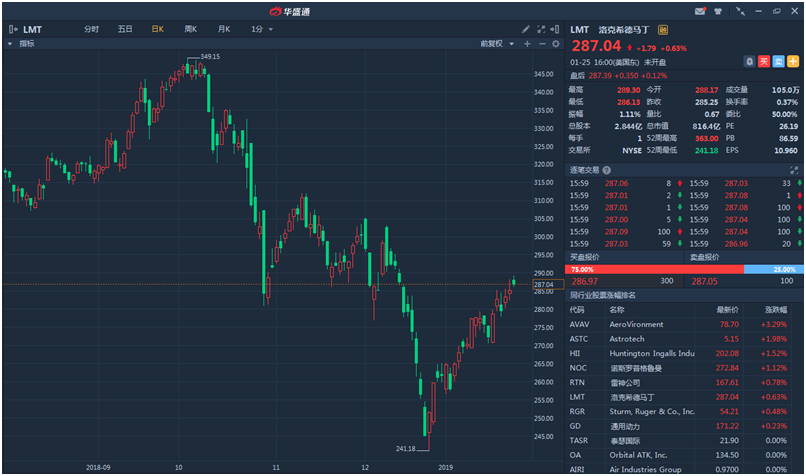Open TASR 泰瑟国际 row

[684, 441]
